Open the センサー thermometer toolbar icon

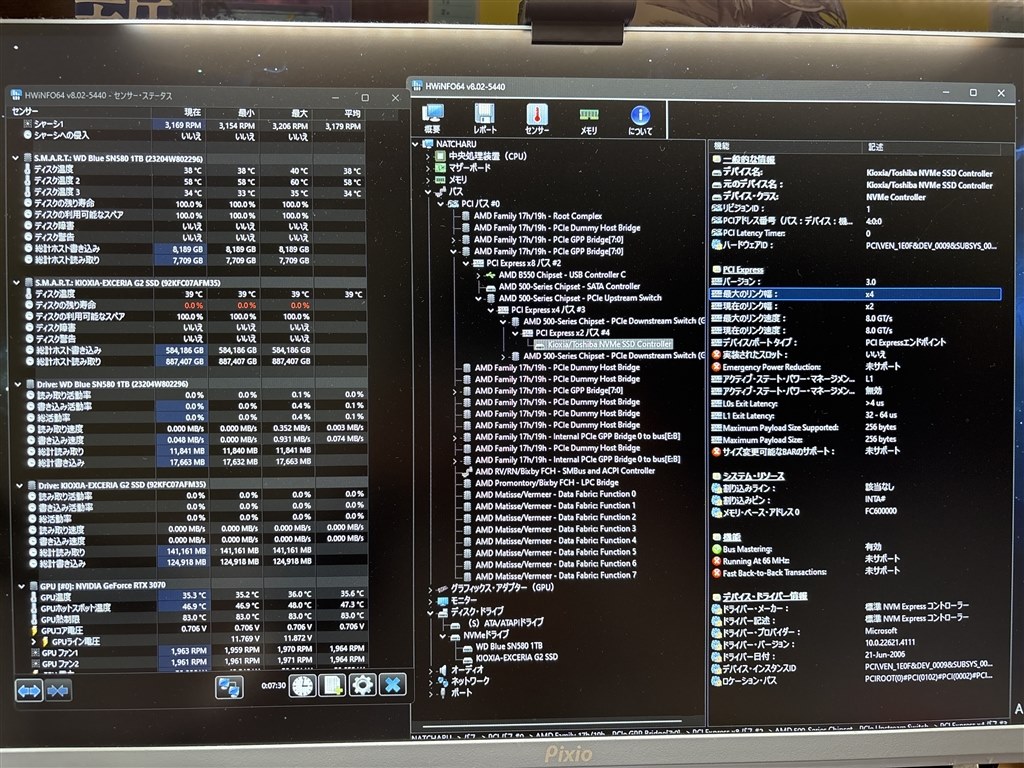point(537,120)
